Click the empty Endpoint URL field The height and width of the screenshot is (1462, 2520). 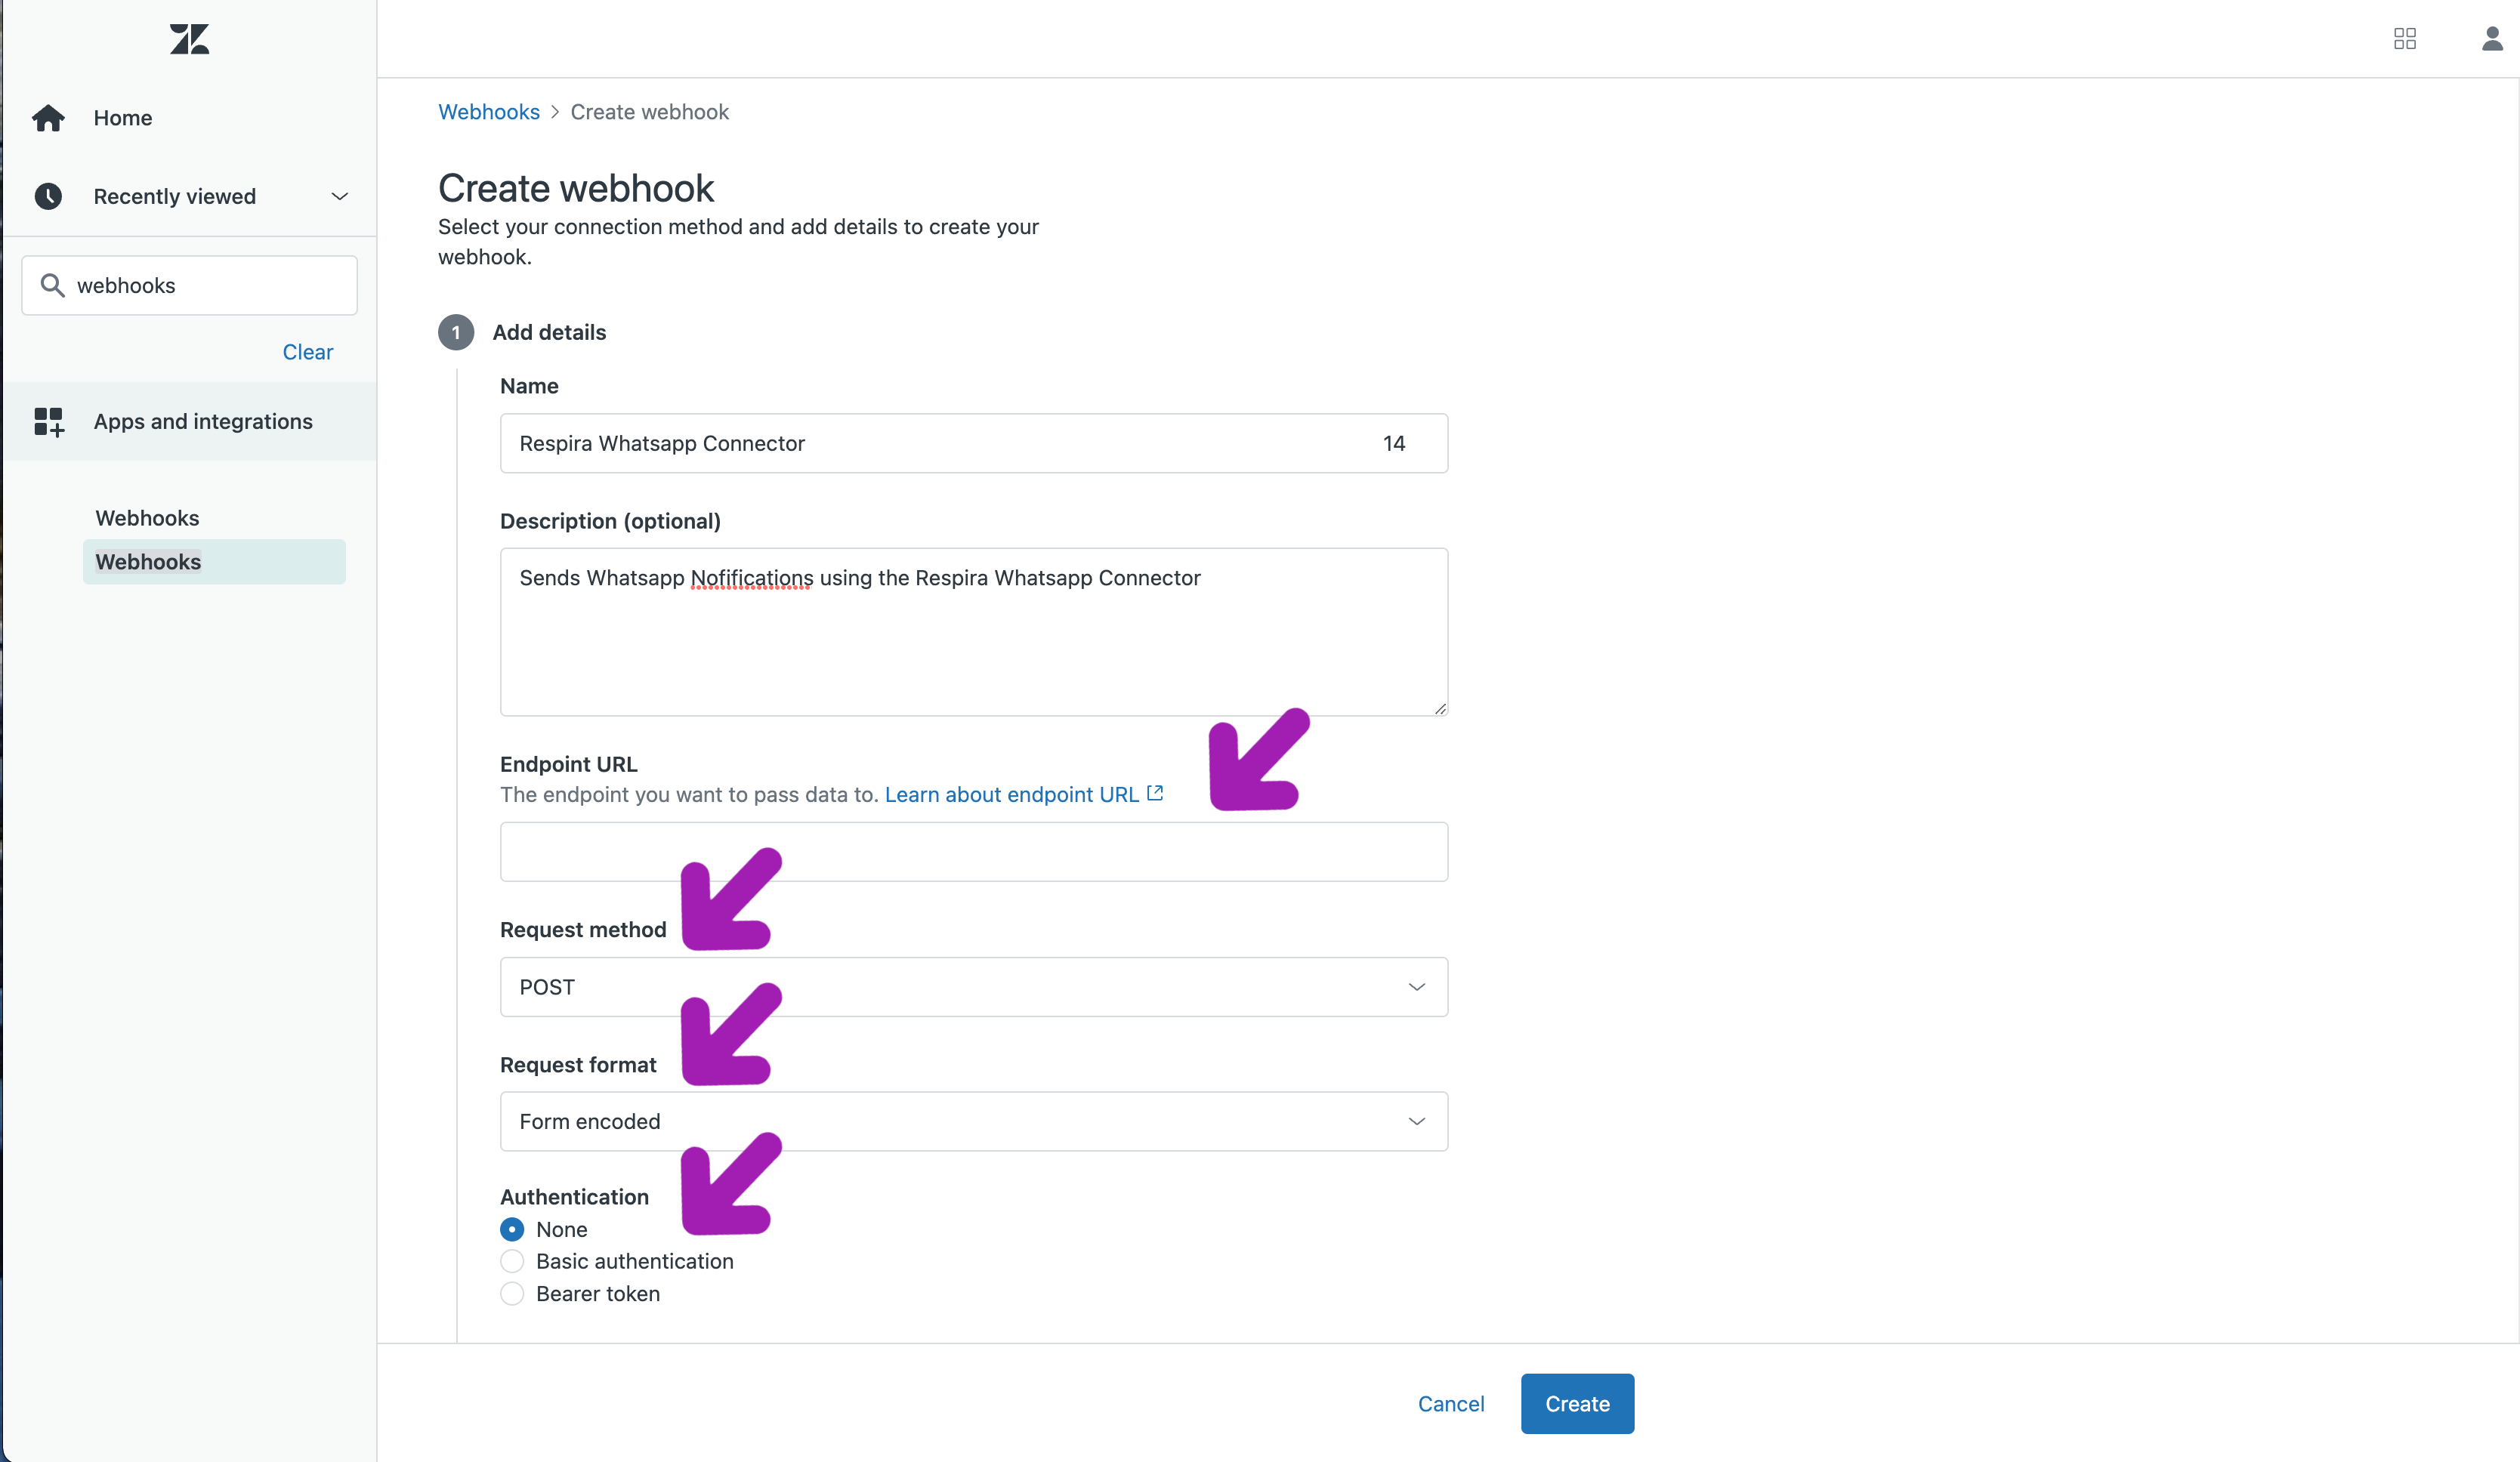pos(974,852)
